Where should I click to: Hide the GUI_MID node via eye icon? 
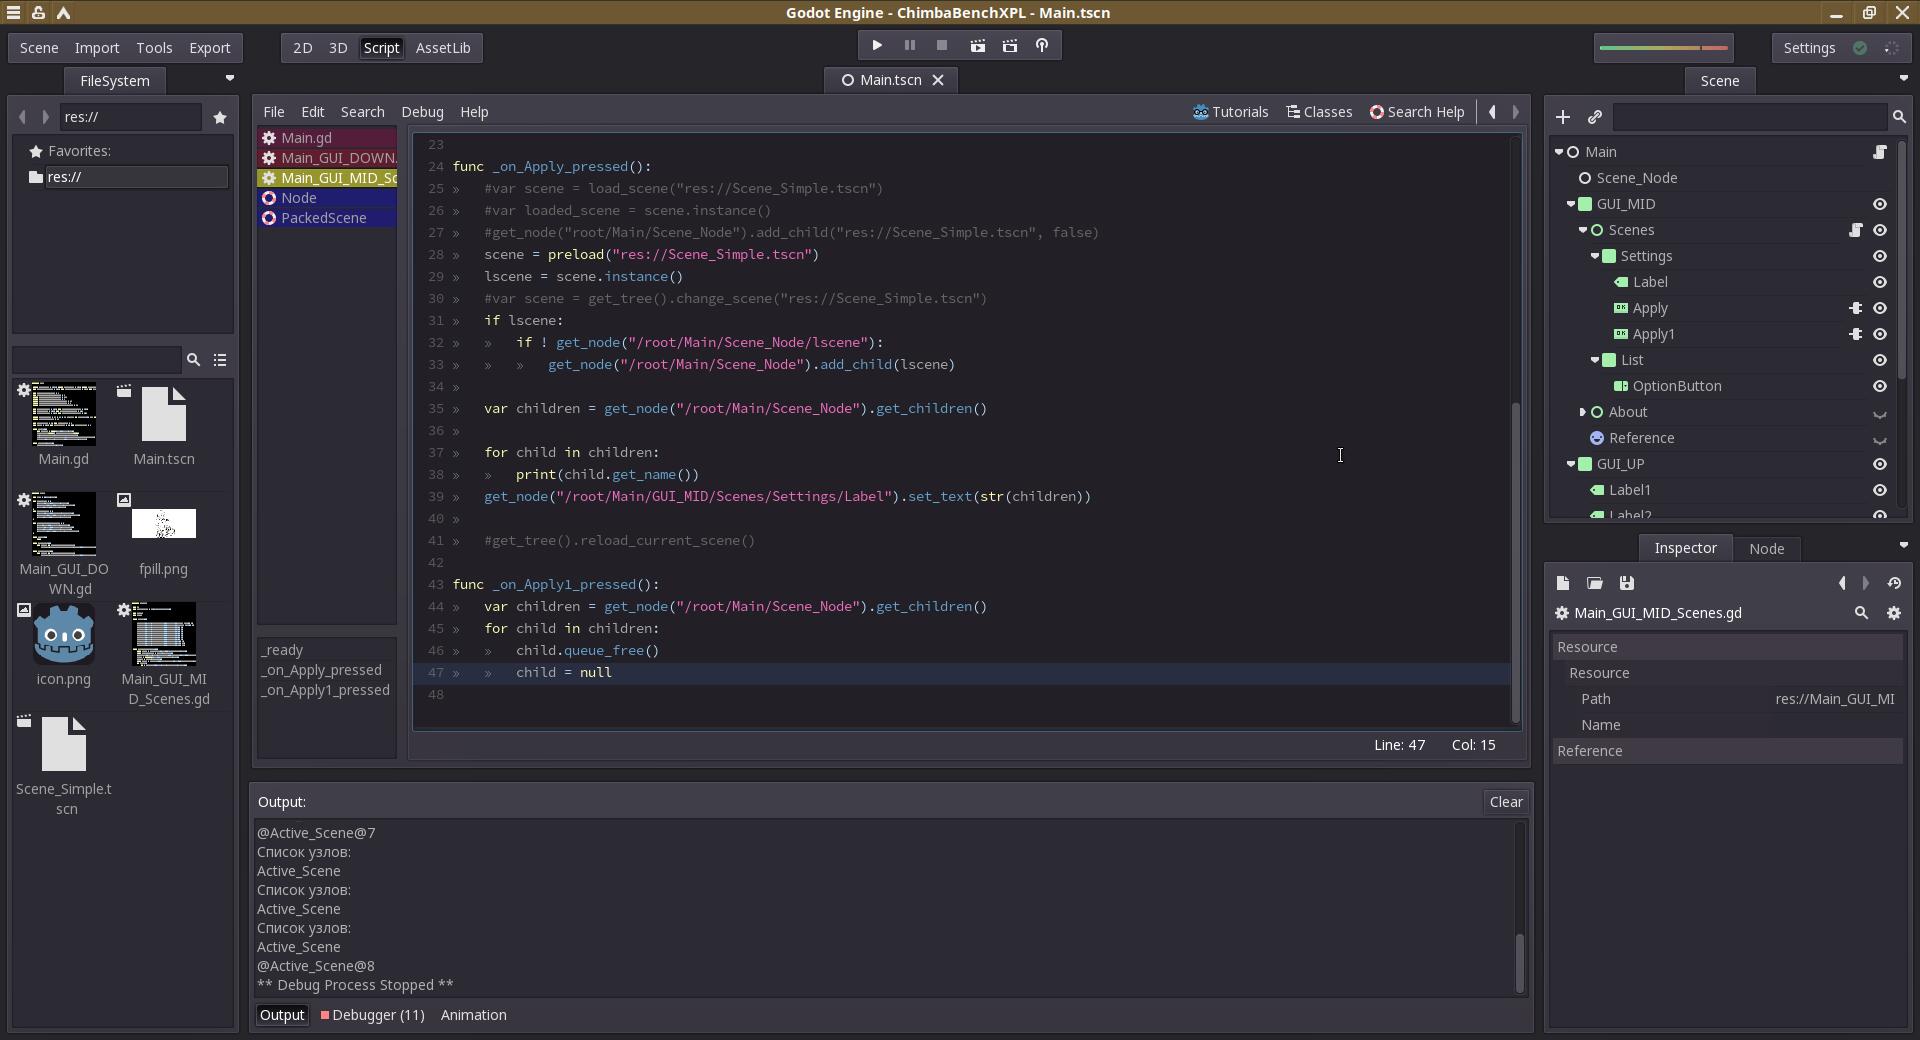pyautogui.click(x=1880, y=204)
